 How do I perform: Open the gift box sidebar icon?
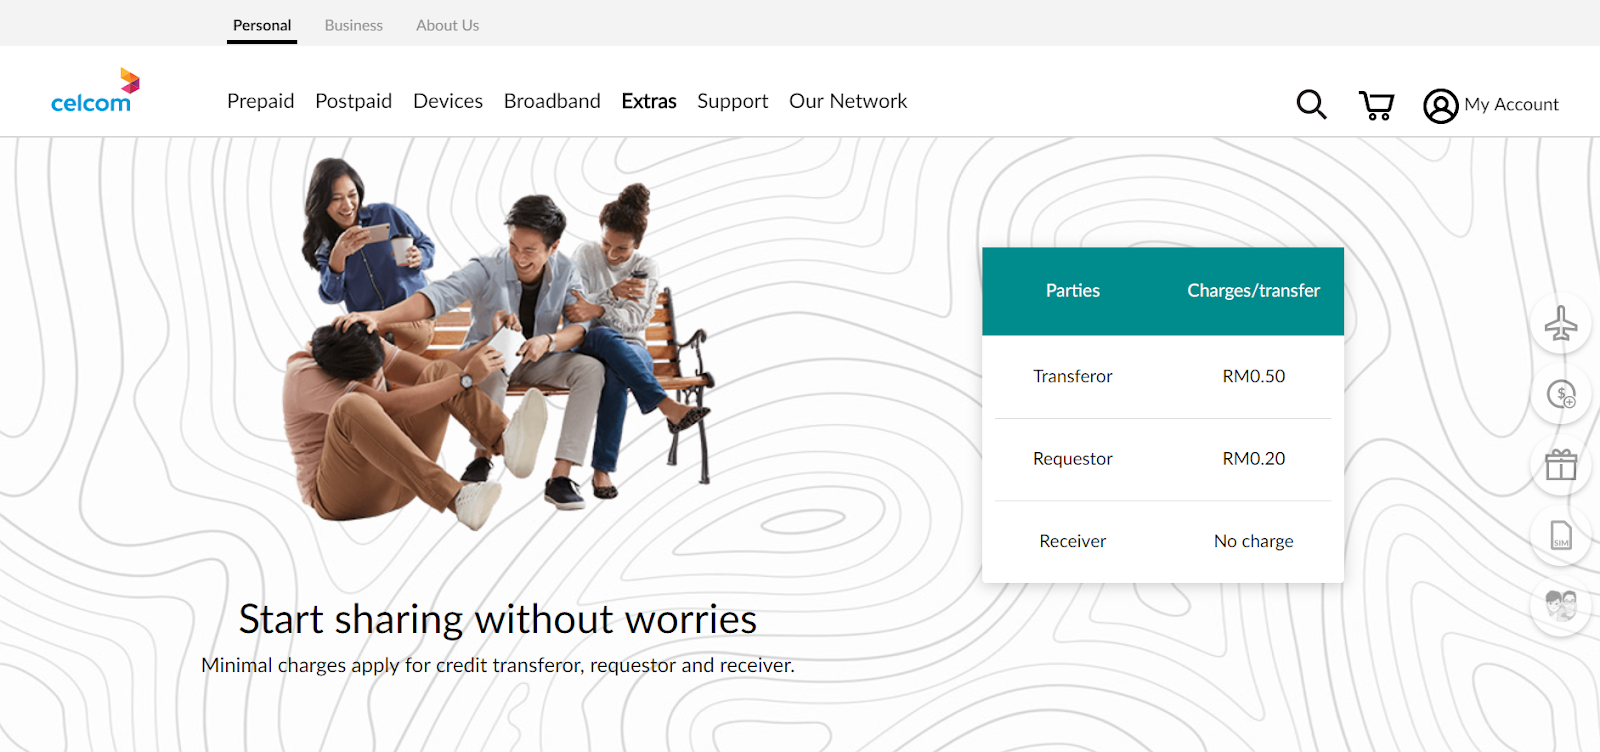1561,465
